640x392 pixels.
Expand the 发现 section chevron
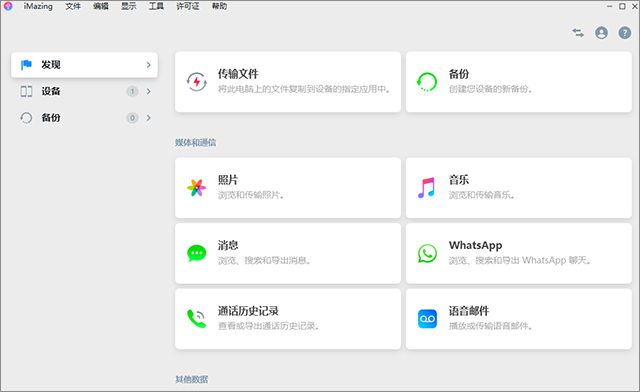tap(149, 65)
